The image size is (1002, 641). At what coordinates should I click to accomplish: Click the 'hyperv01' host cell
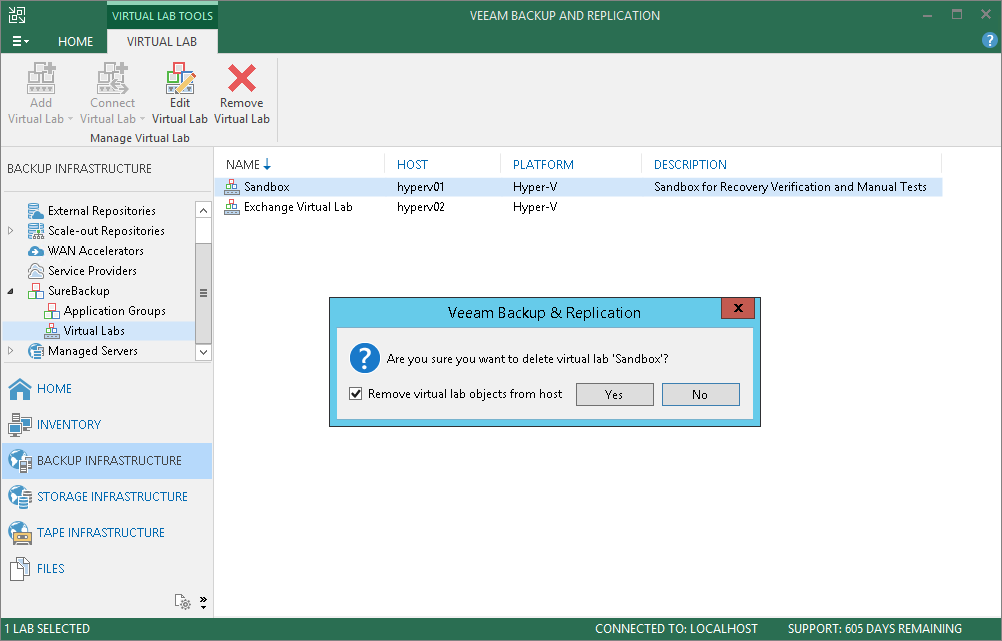[x=420, y=187]
